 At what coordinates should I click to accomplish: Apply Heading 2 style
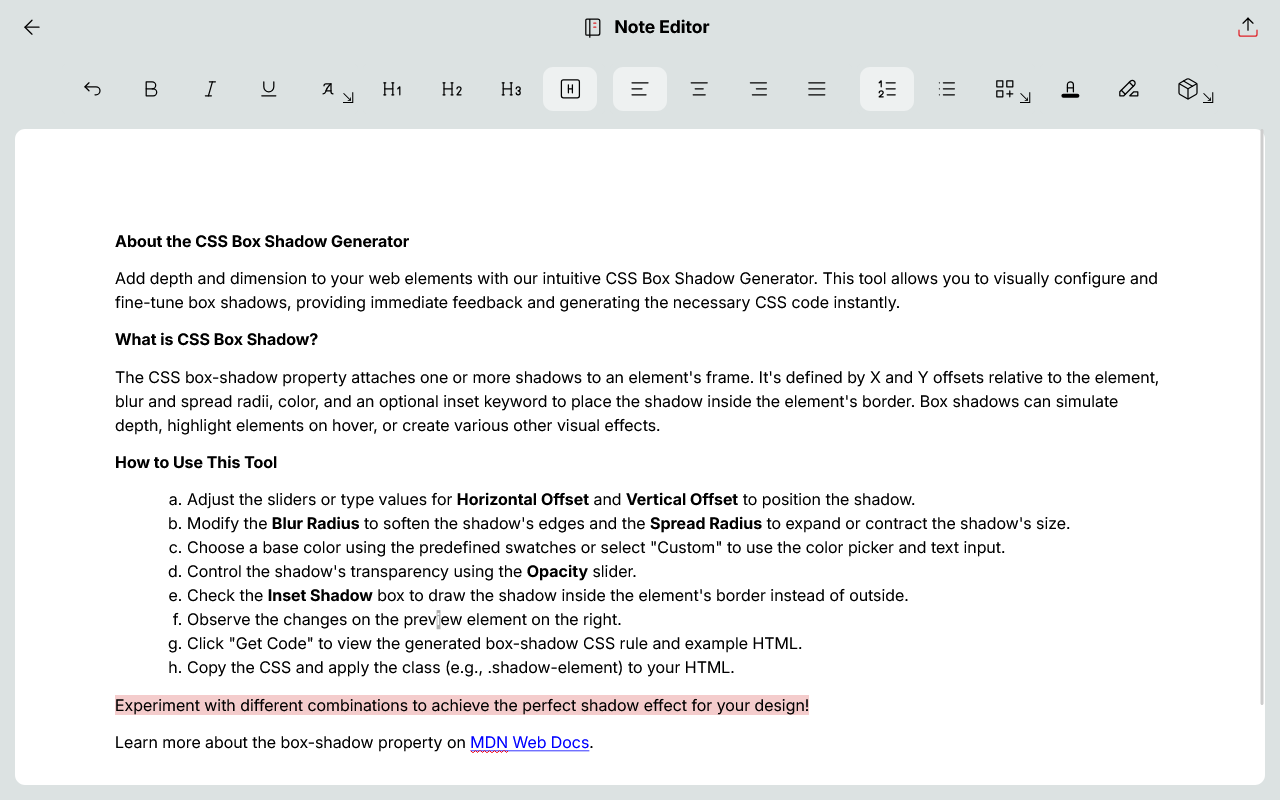tap(452, 89)
